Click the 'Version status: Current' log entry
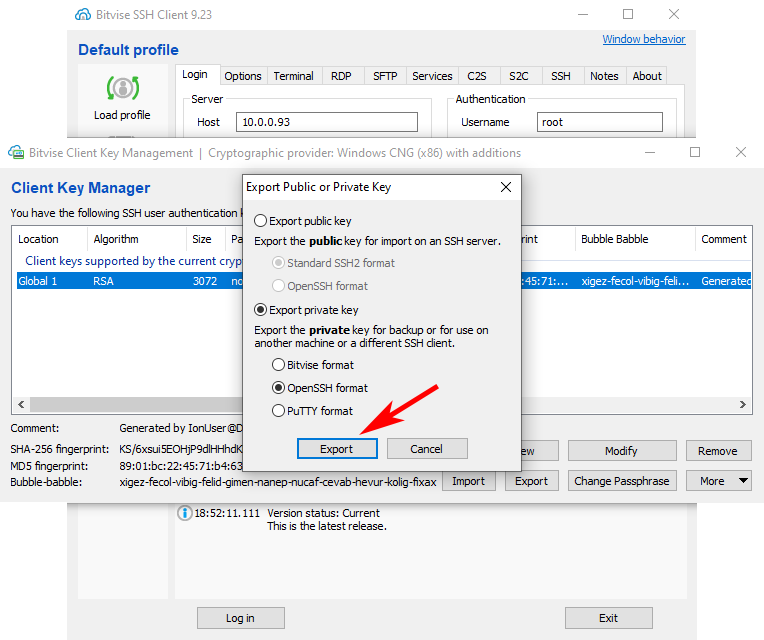 [324, 513]
